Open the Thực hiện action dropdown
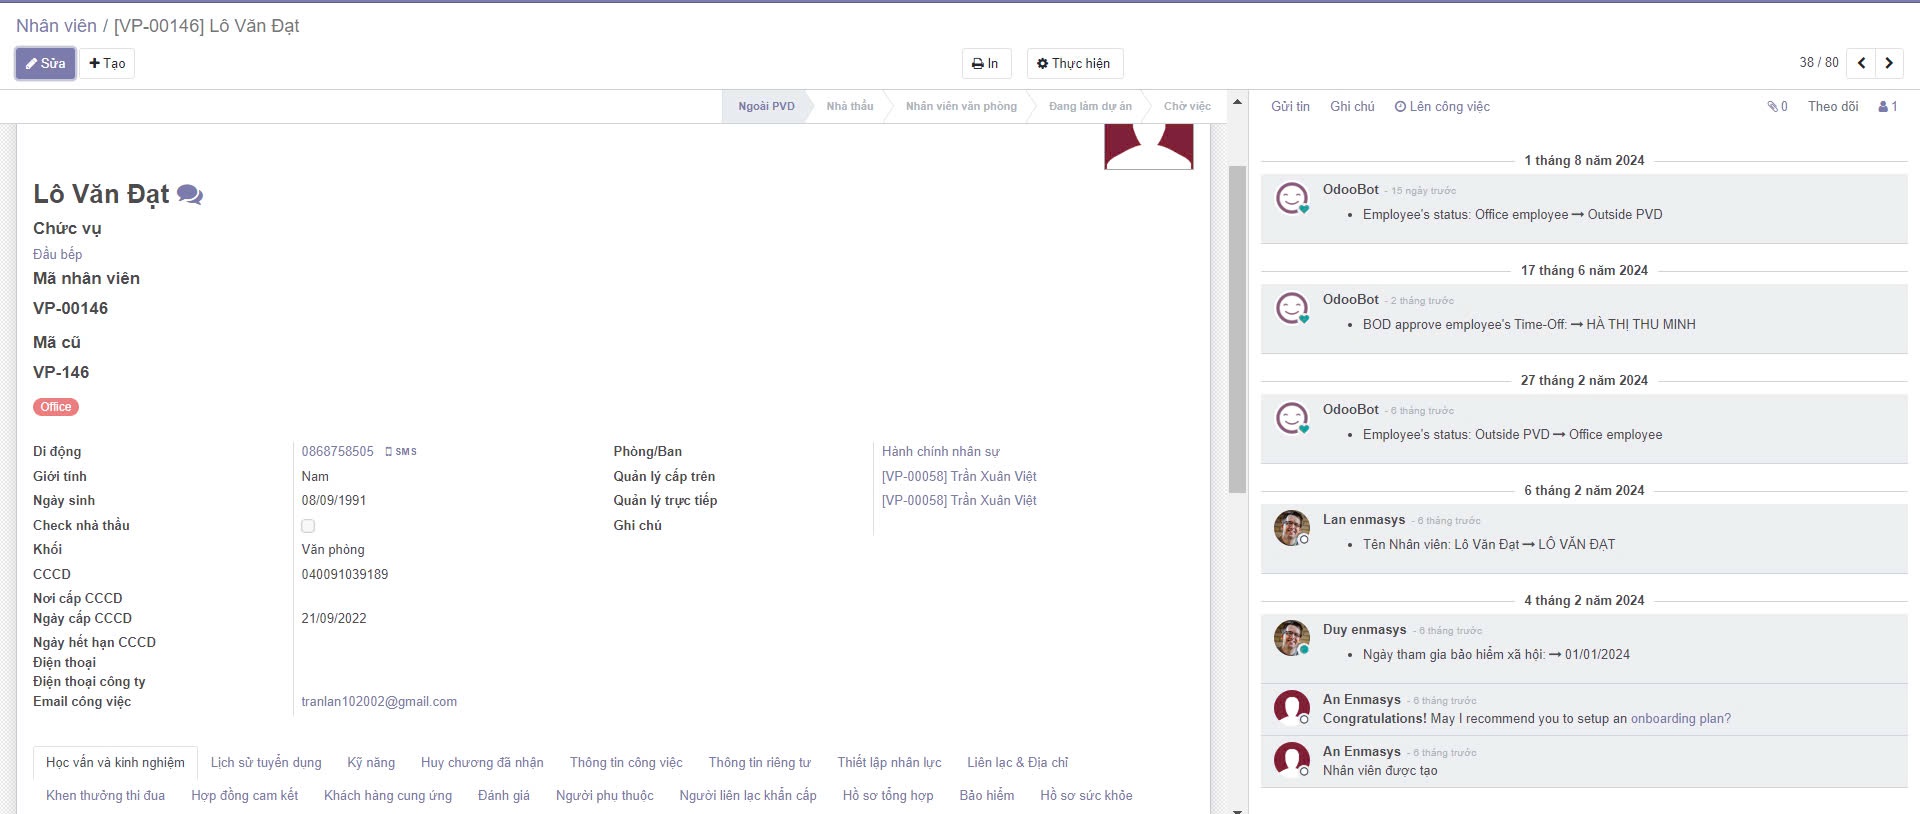This screenshot has height=814, width=1920. 1074,64
